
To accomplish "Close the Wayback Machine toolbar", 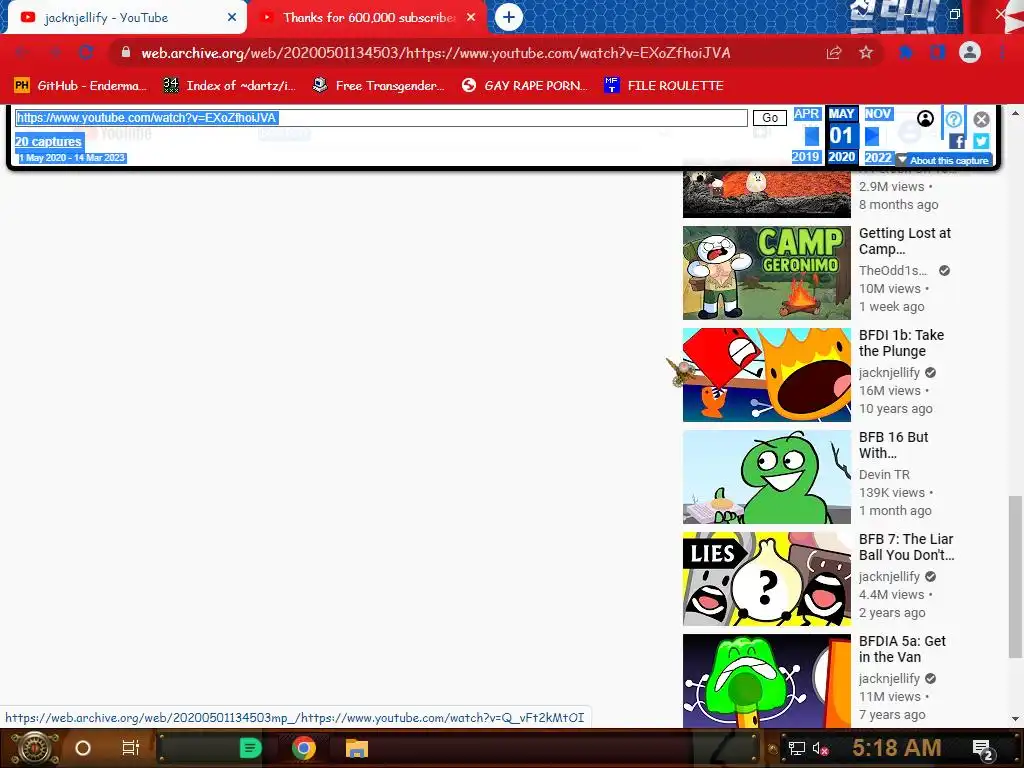I will click(981, 119).
